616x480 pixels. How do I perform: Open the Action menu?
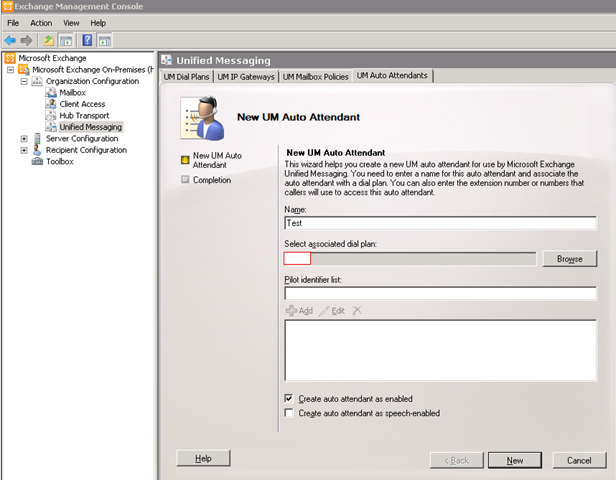tap(41, 23)
